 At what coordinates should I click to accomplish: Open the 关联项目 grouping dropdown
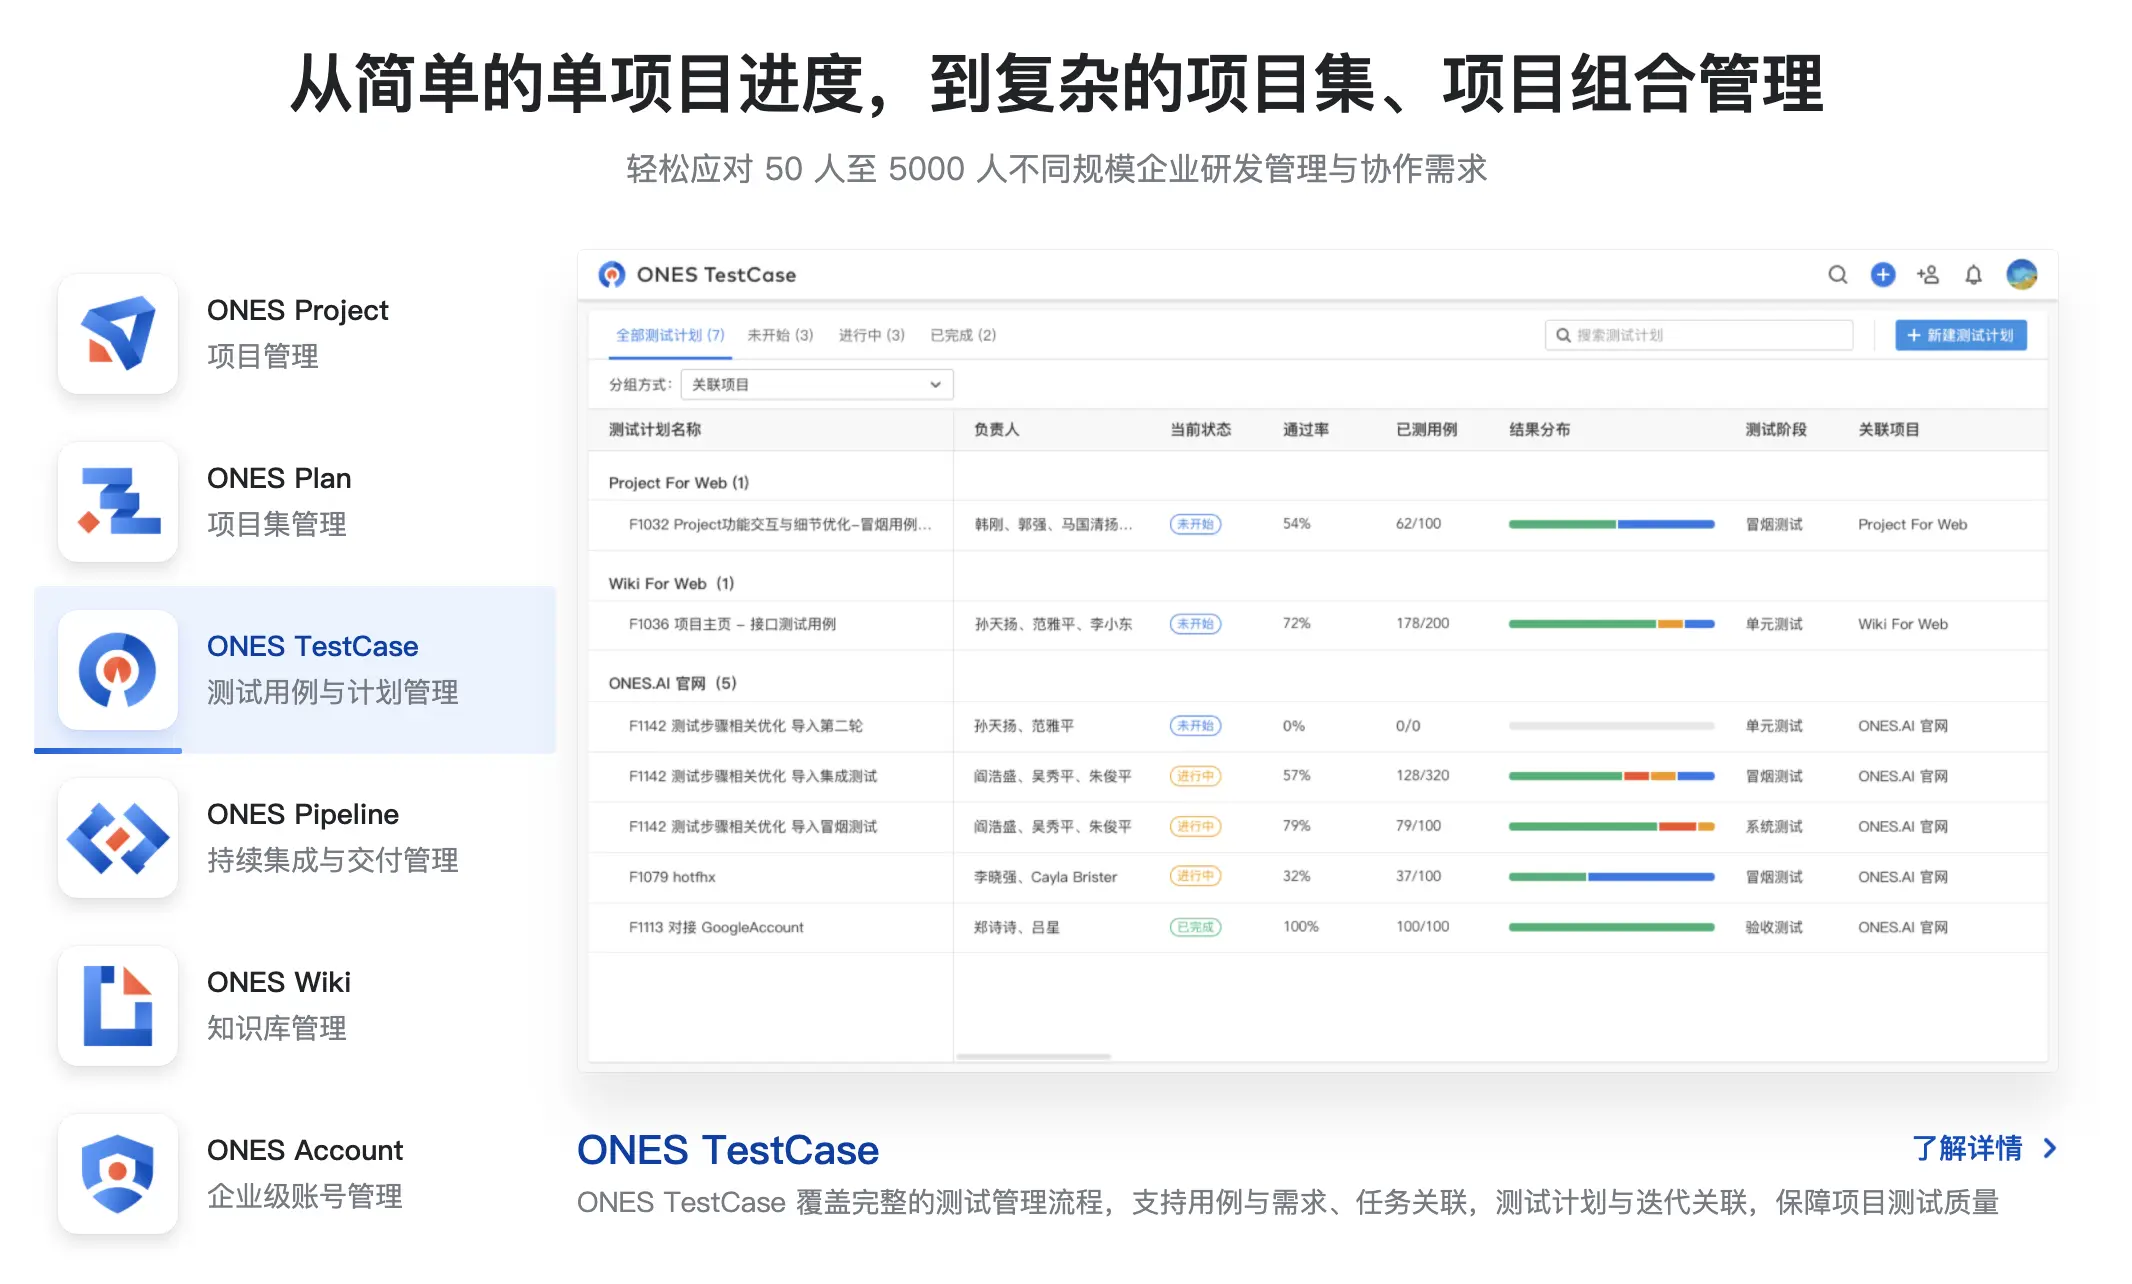coord(816,385)
